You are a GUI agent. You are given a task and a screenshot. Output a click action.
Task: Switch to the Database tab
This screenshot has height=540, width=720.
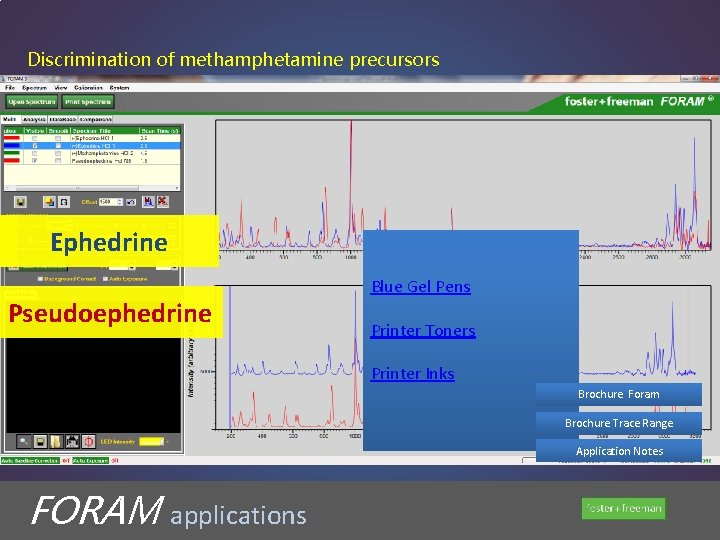[x=62, y=119]
